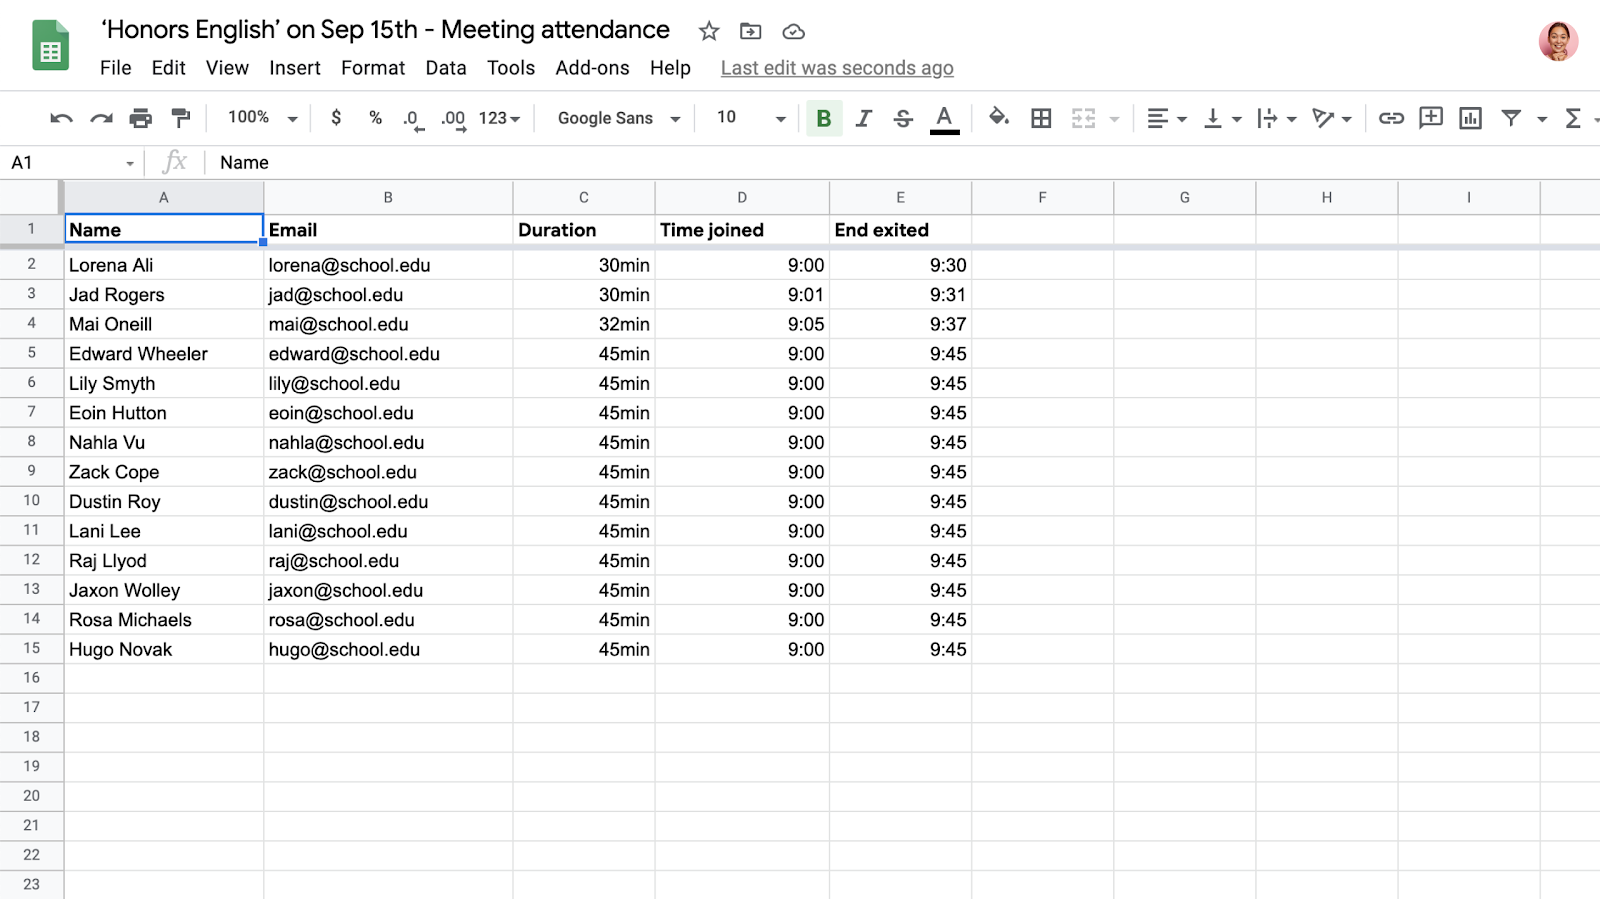Star this spreadsheet document
Image resolution: width=1600 pixels, height=899 pixels.
[x=709, y=31]
